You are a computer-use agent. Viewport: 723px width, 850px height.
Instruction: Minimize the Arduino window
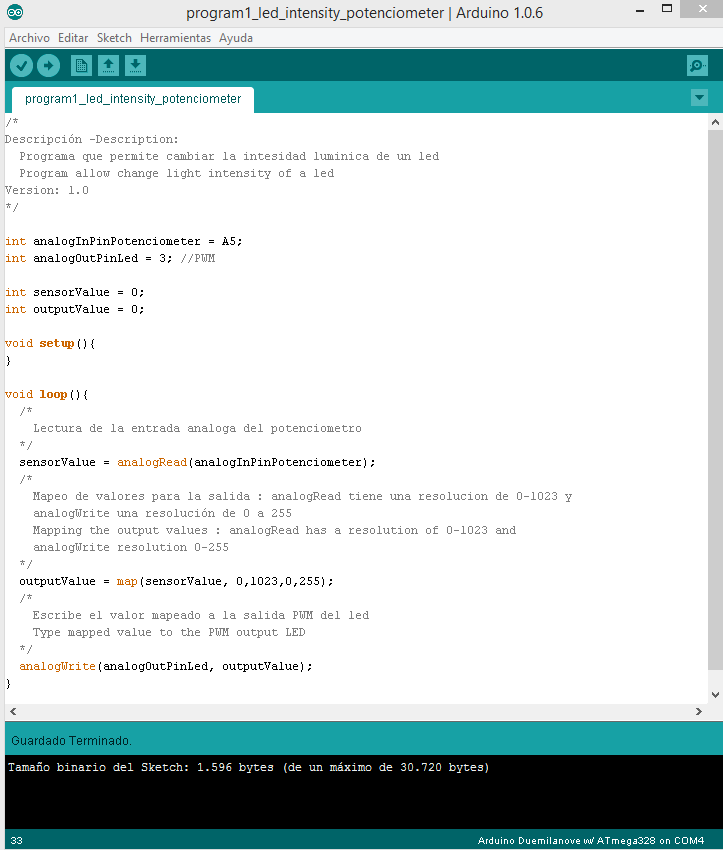tap(640, 10)
